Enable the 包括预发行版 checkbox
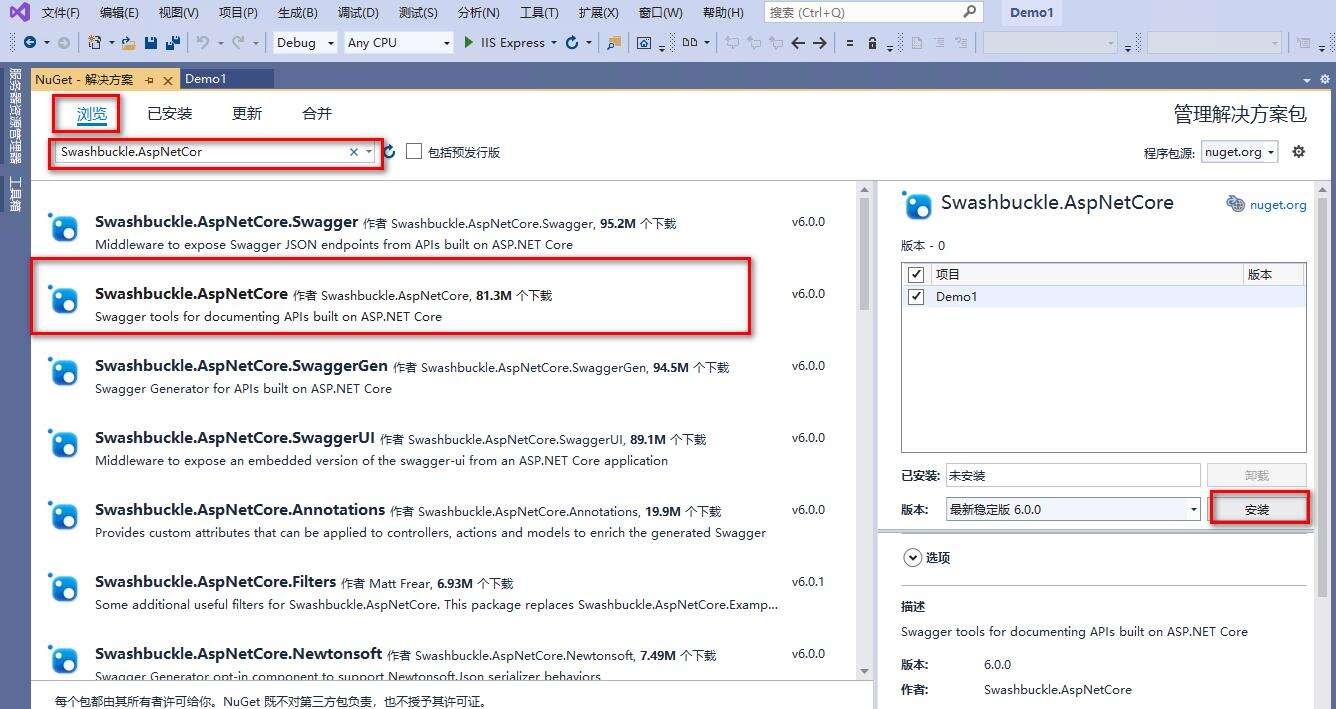This screenshot has height=709, width=1336. 414,152
